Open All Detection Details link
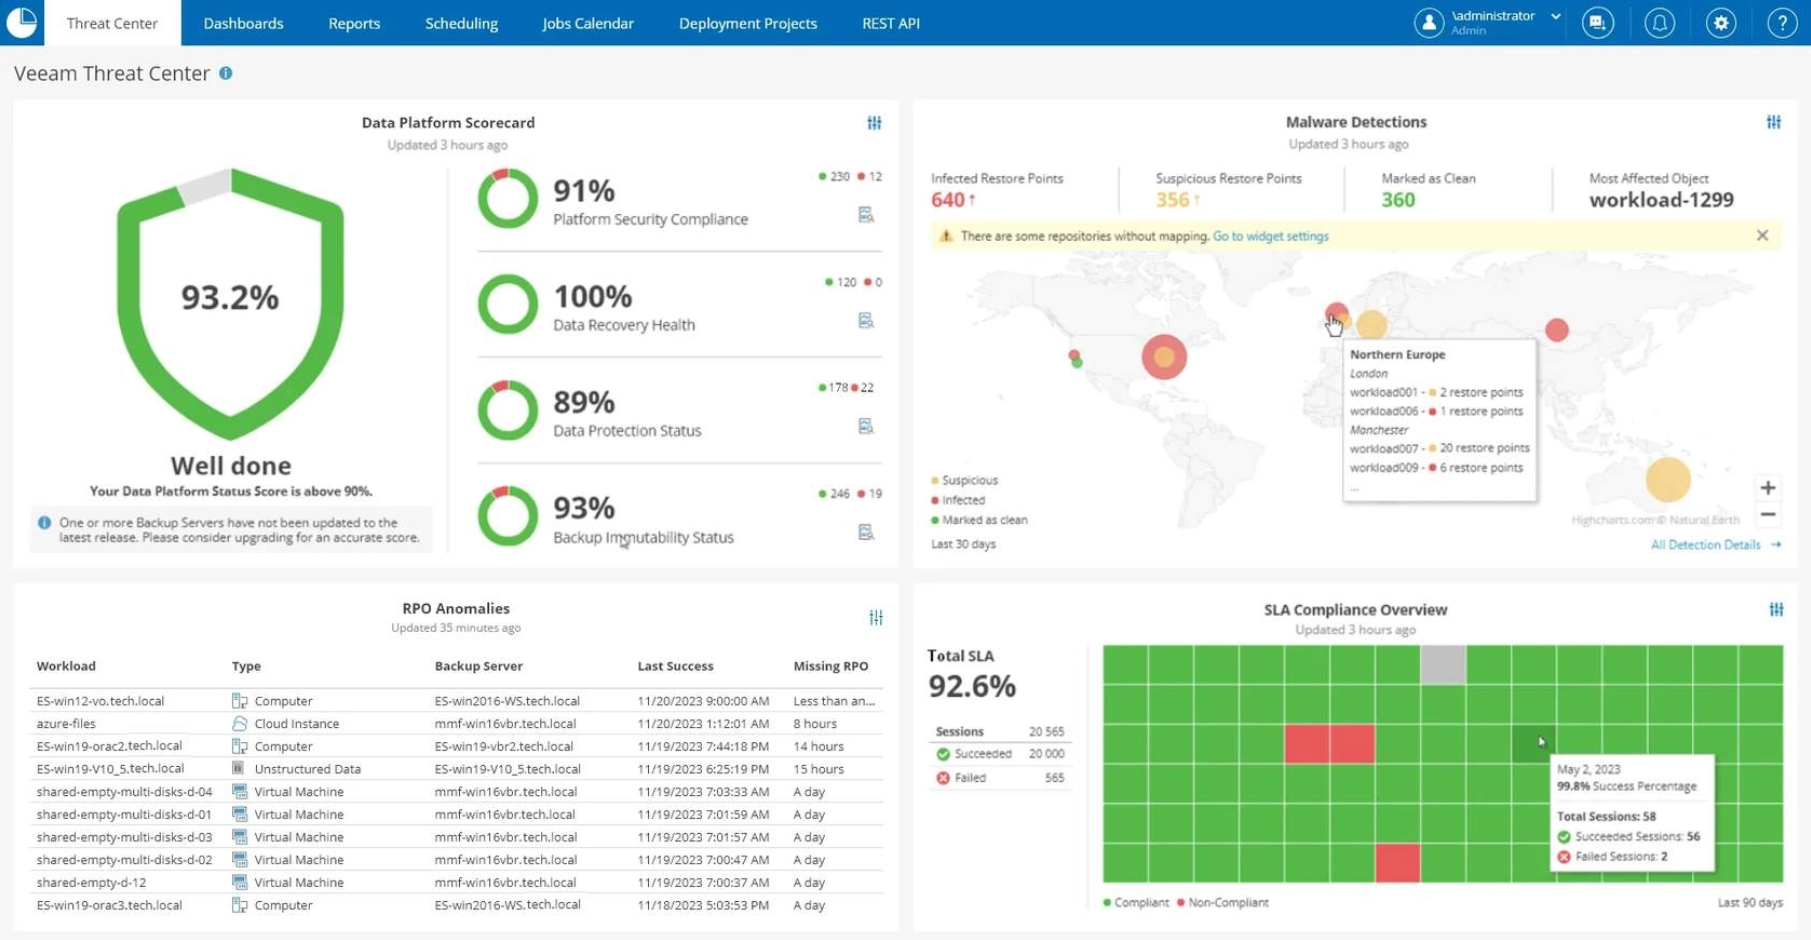Screen dimensions: 1811x940 1705,545
